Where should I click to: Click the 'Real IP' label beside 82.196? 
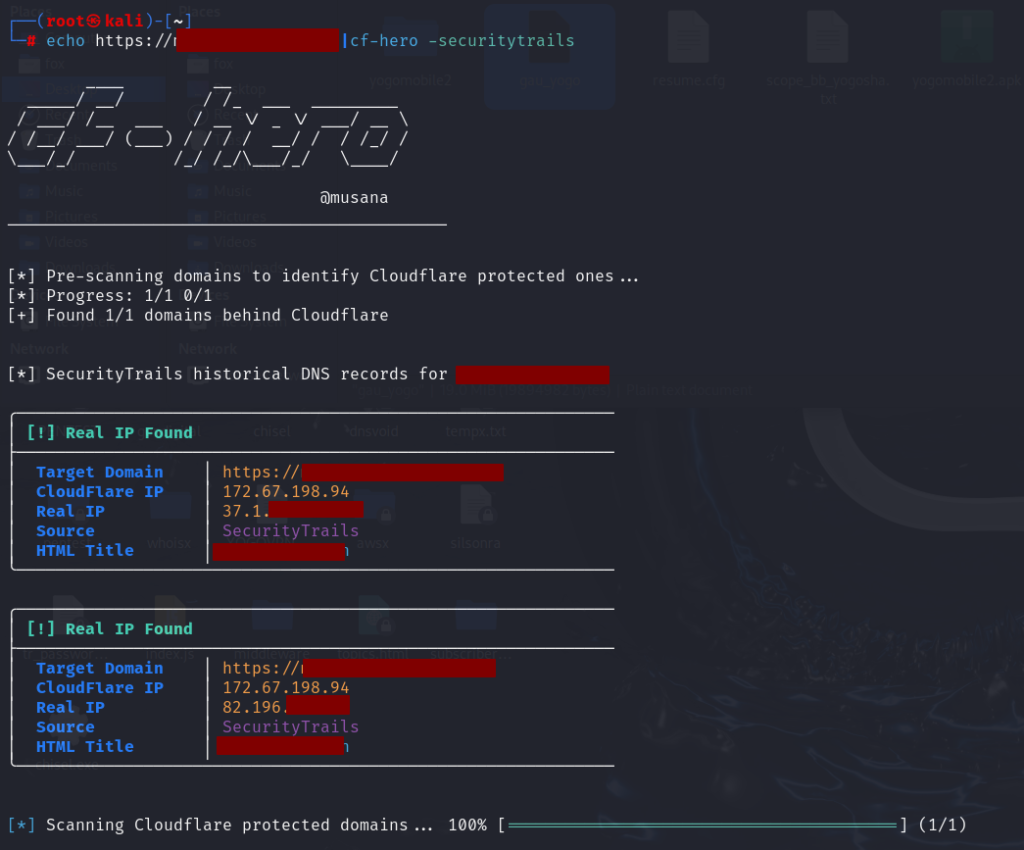[x=71, y=707]
